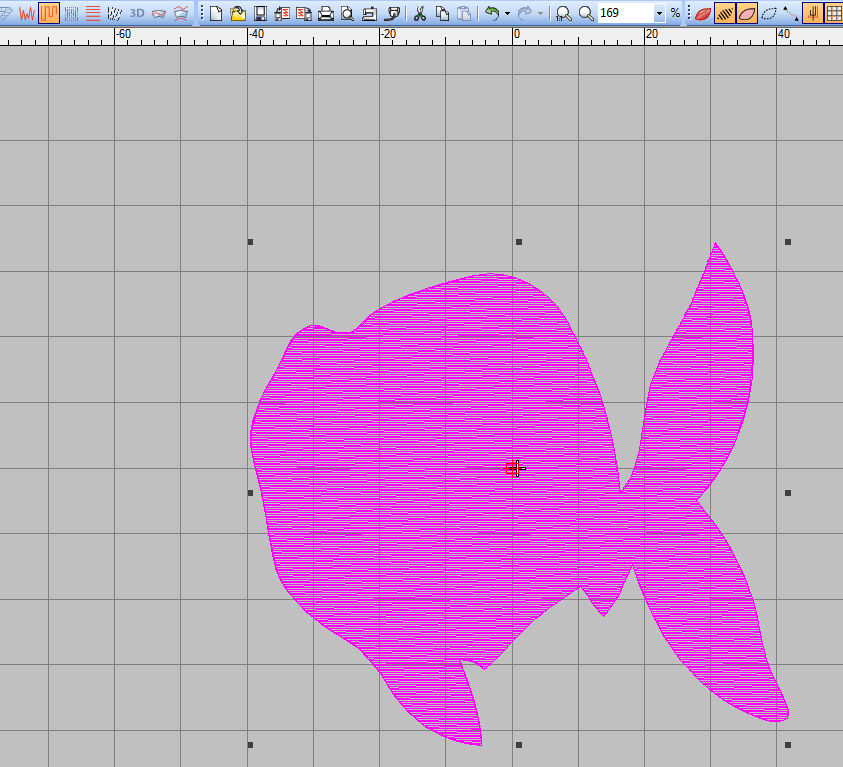Open the Undo history dropdown arrow
The height and width of the screenshot is (767, 843).
coord(507,14)
